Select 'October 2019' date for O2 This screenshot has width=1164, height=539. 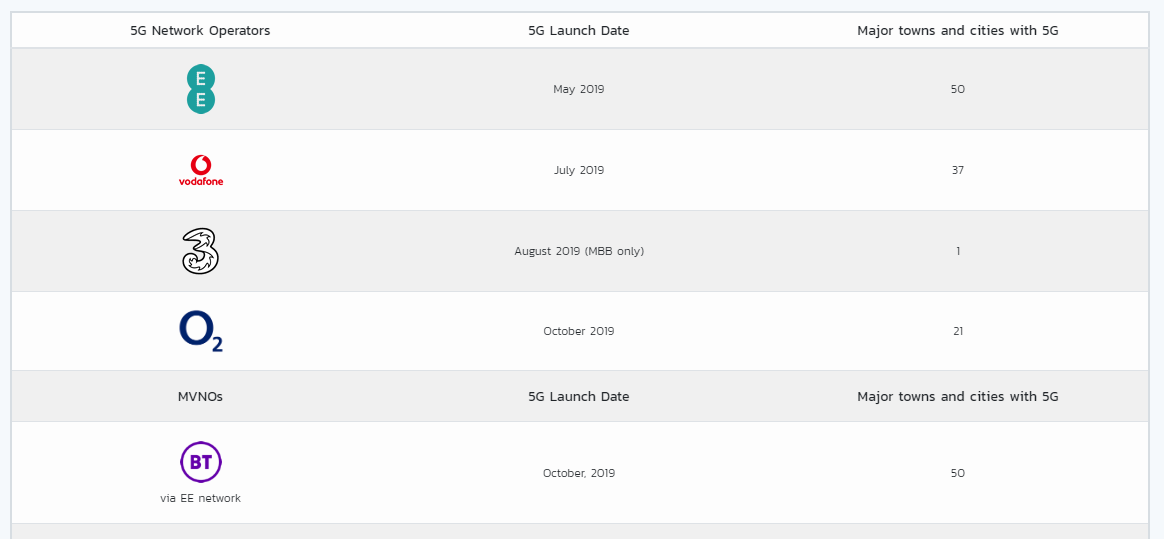tap(579, 331)
